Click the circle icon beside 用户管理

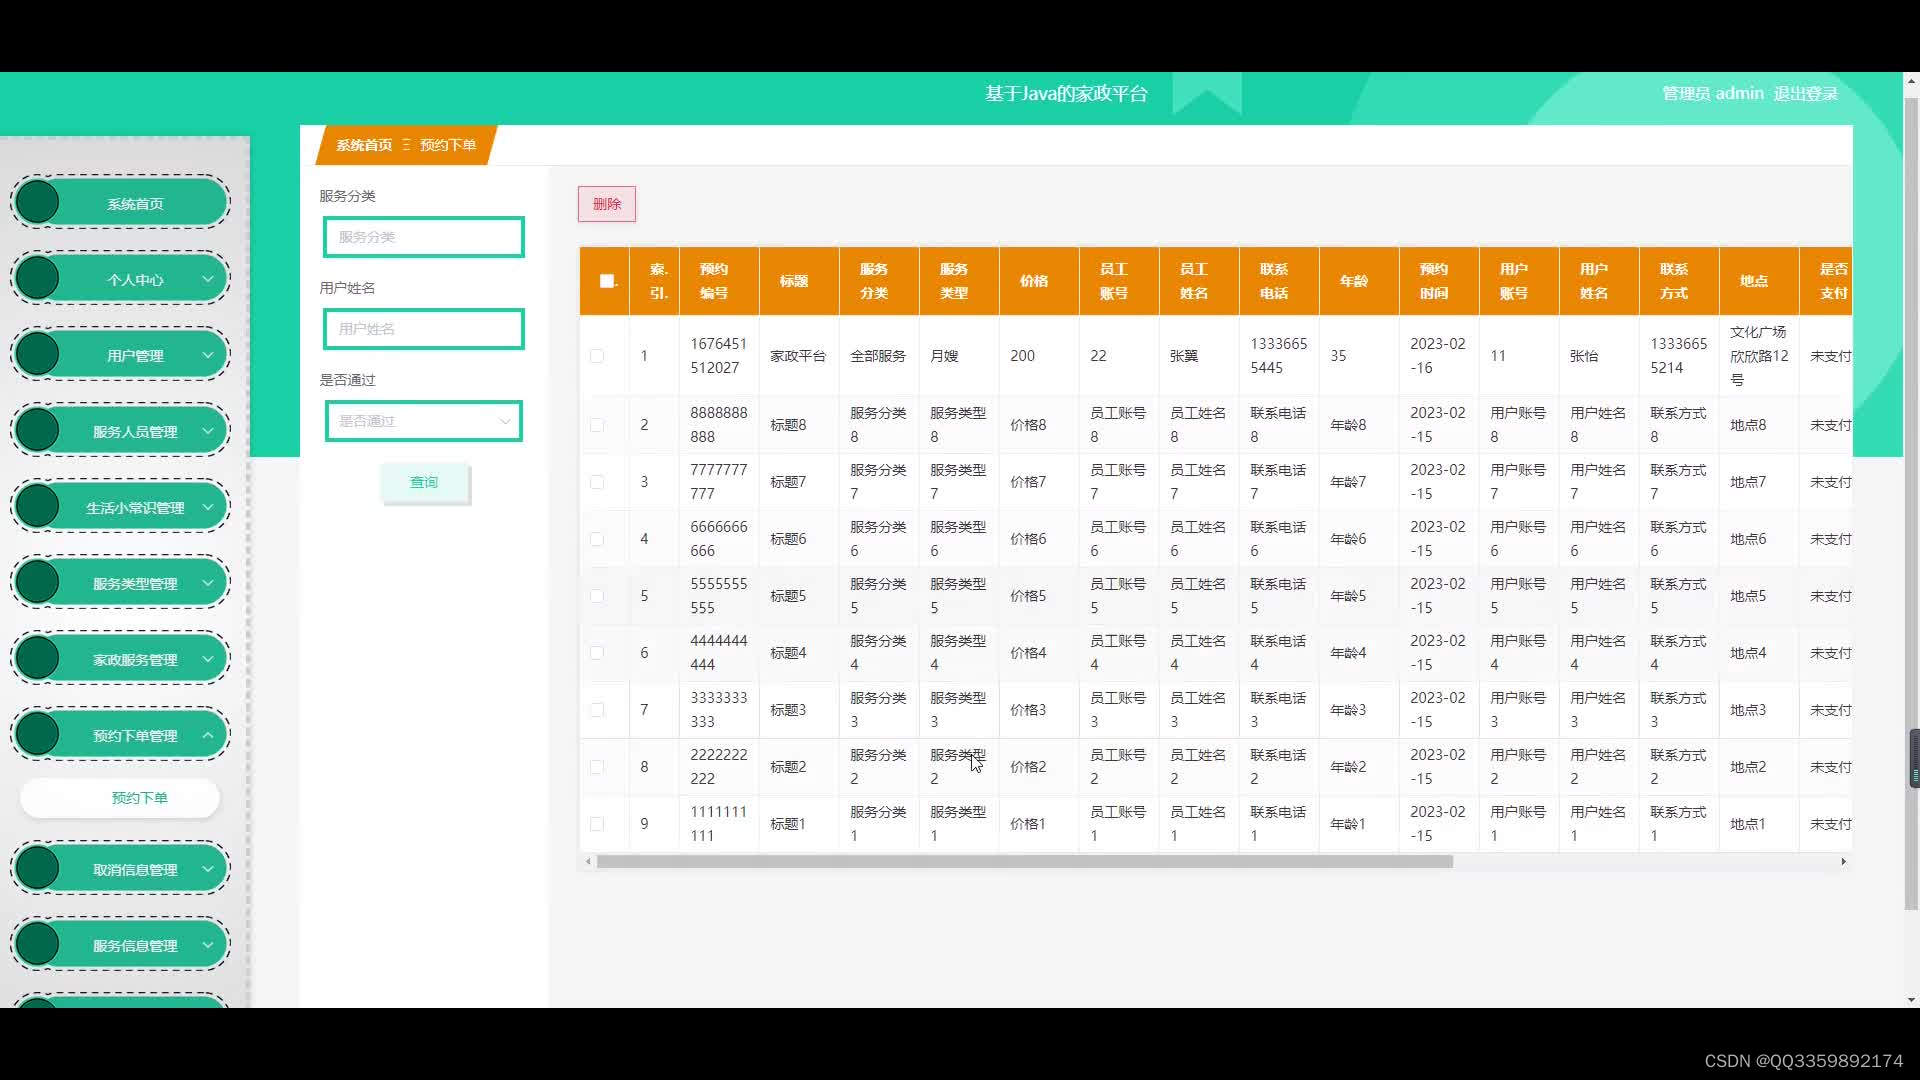coord(38,355)
